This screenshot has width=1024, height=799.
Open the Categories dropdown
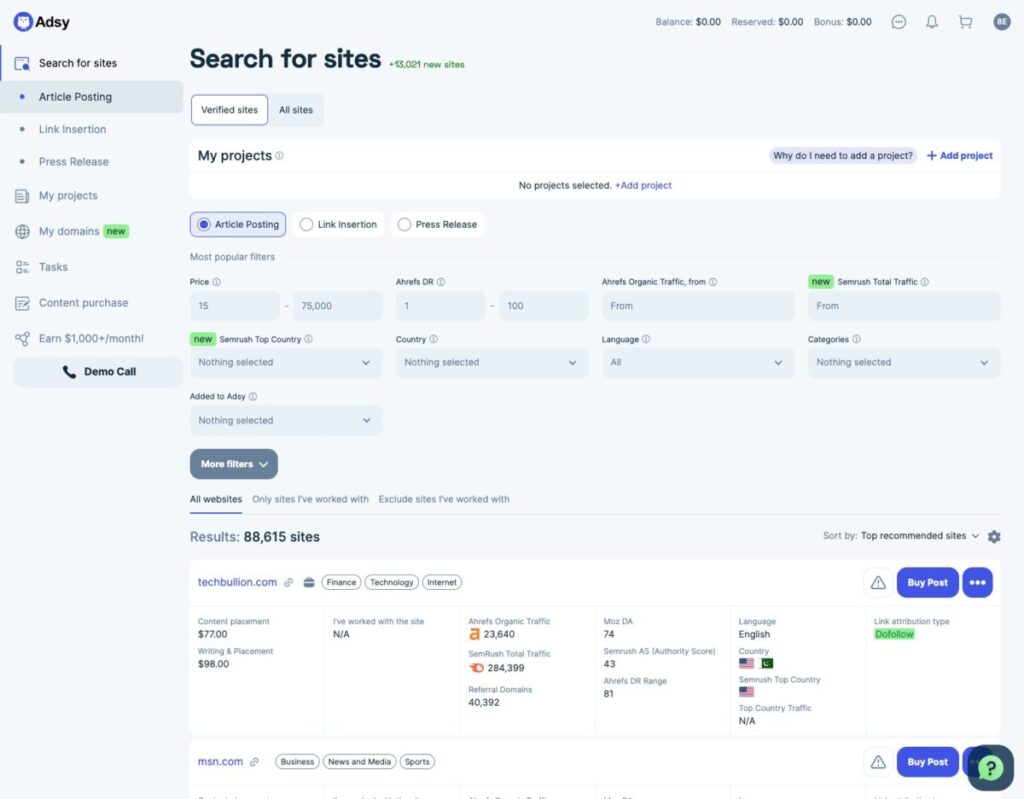(904, 363)
